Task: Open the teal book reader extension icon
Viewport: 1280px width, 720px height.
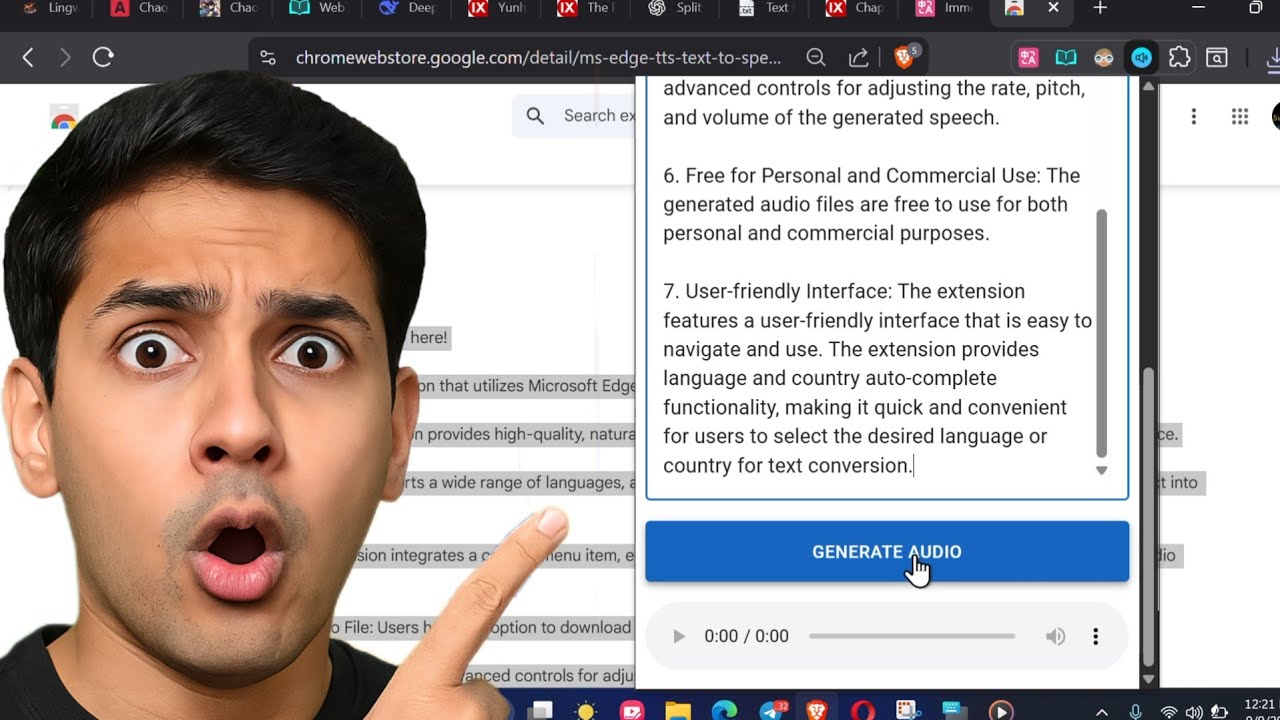Action: (1066, 58)
